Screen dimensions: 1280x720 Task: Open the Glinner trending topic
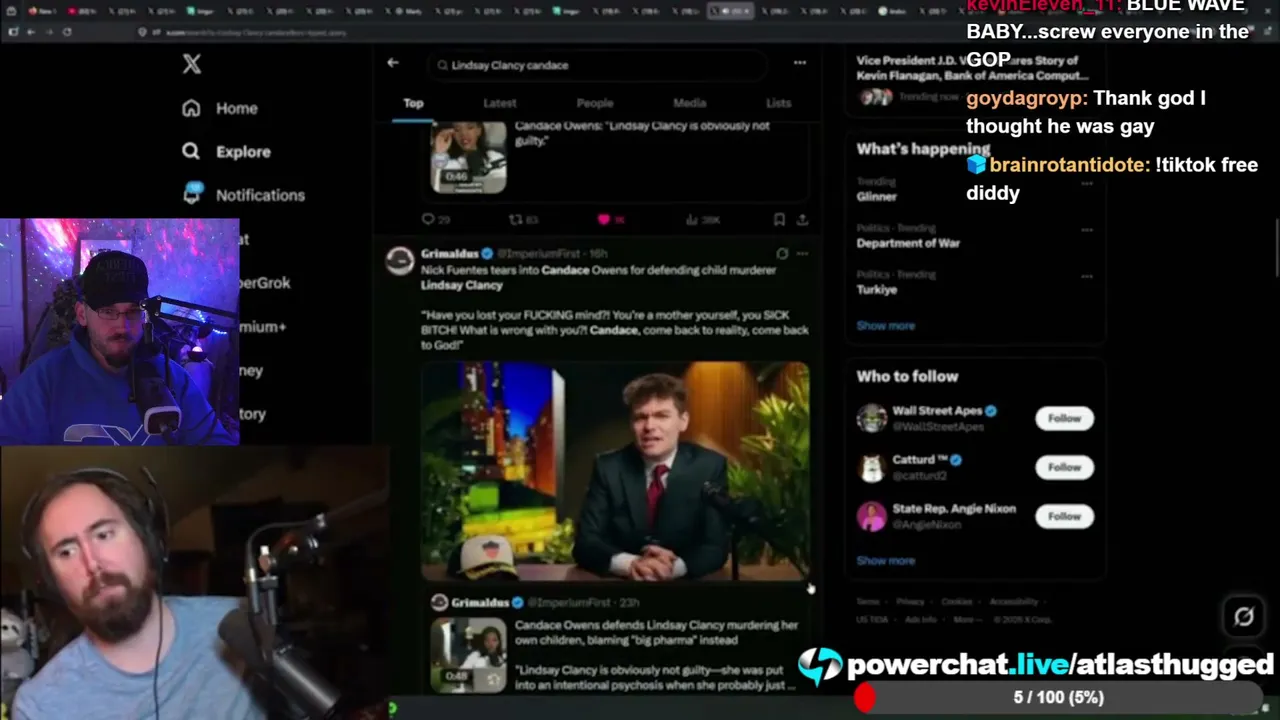click(x=876, y=197)
